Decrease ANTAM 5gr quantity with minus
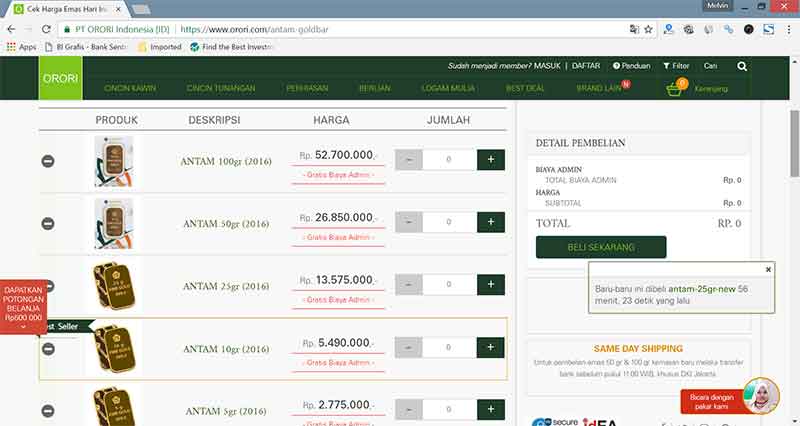The width and height of the screenshot is (800, 426). [409, 410]
